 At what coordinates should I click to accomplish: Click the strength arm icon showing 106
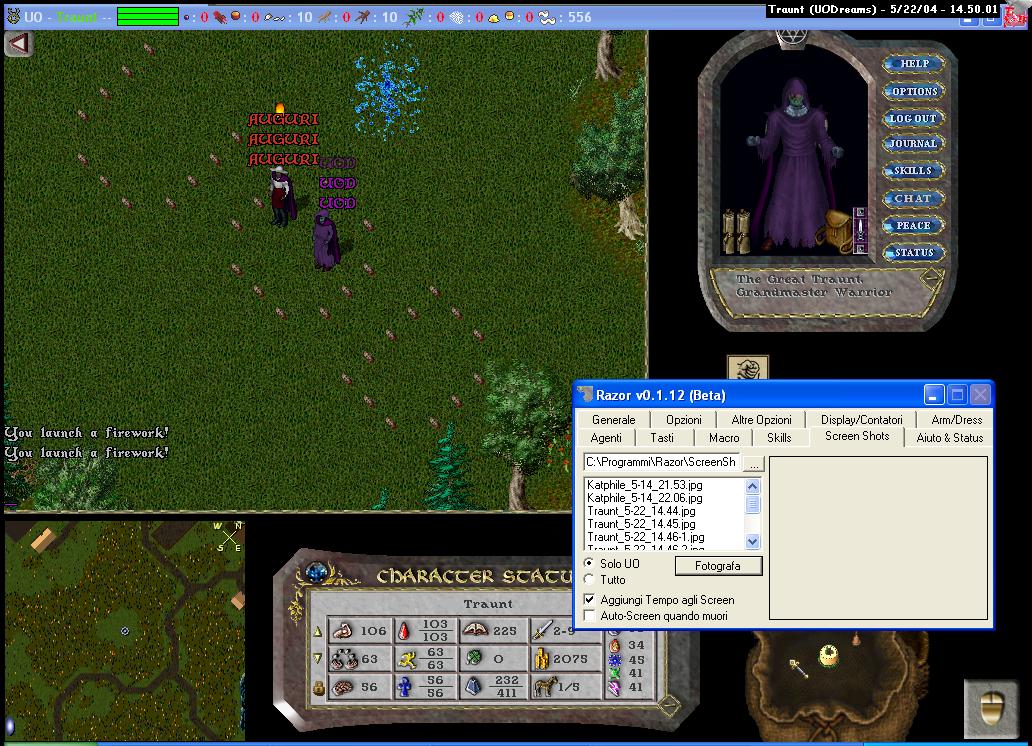click(343, 631)
